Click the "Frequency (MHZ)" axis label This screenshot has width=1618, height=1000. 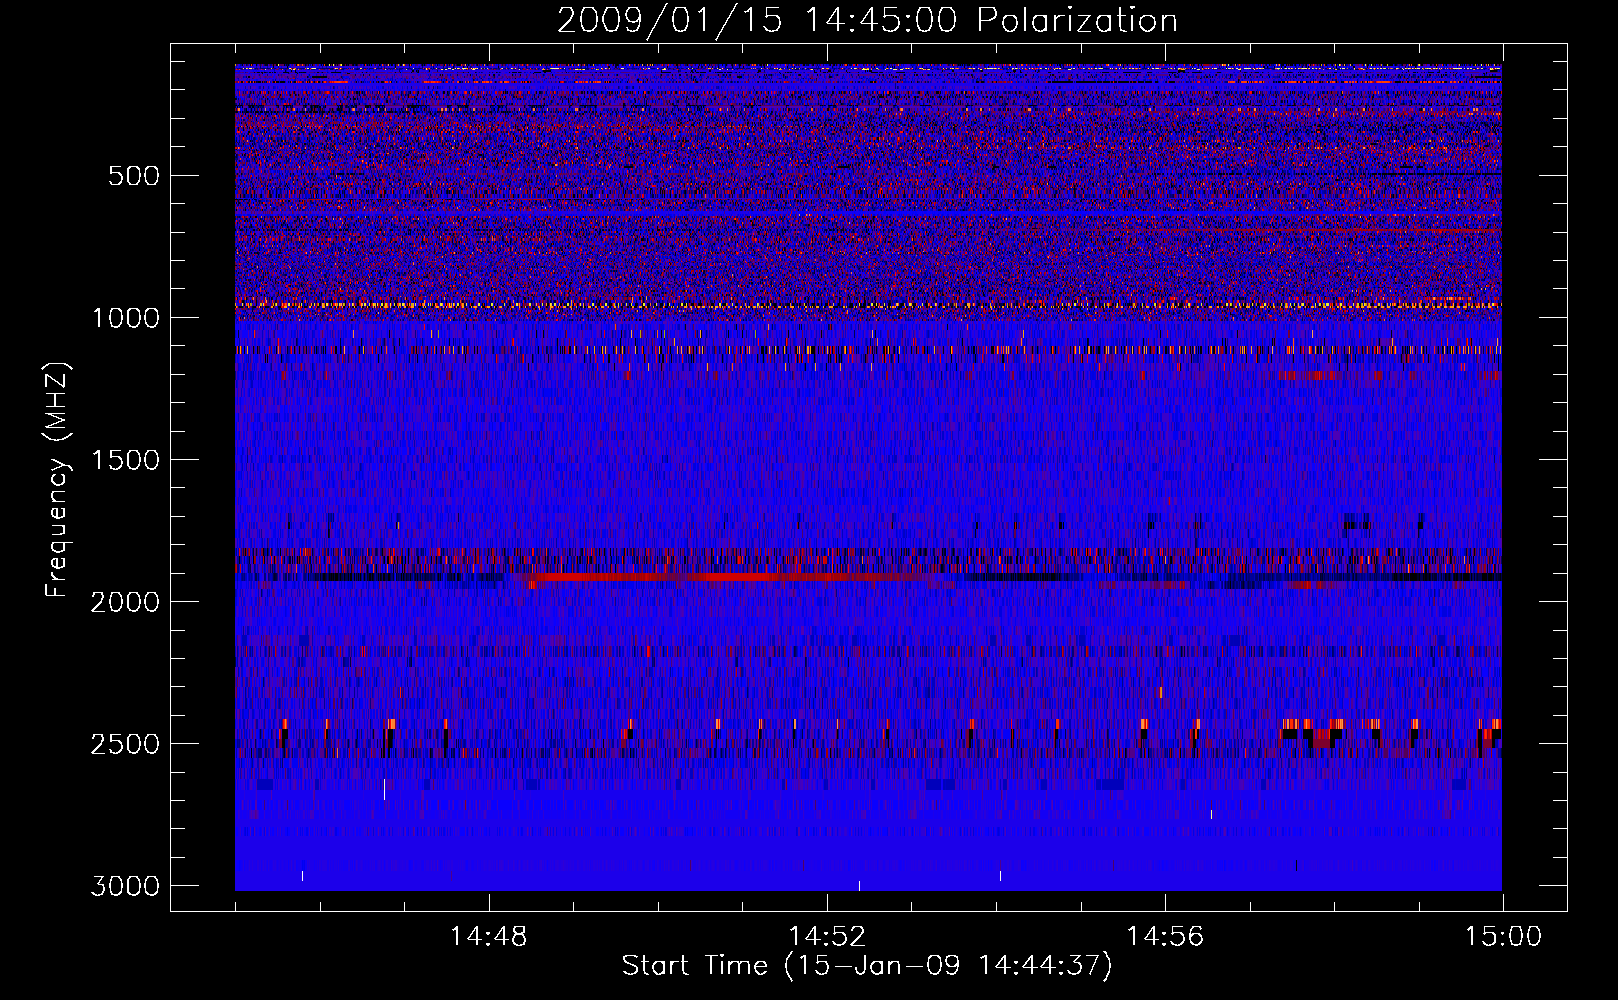[x=58, y=480]
